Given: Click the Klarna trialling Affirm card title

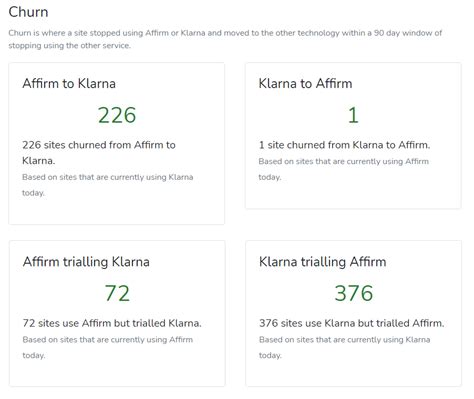Looking at the screenshot, I should (323, 262).
